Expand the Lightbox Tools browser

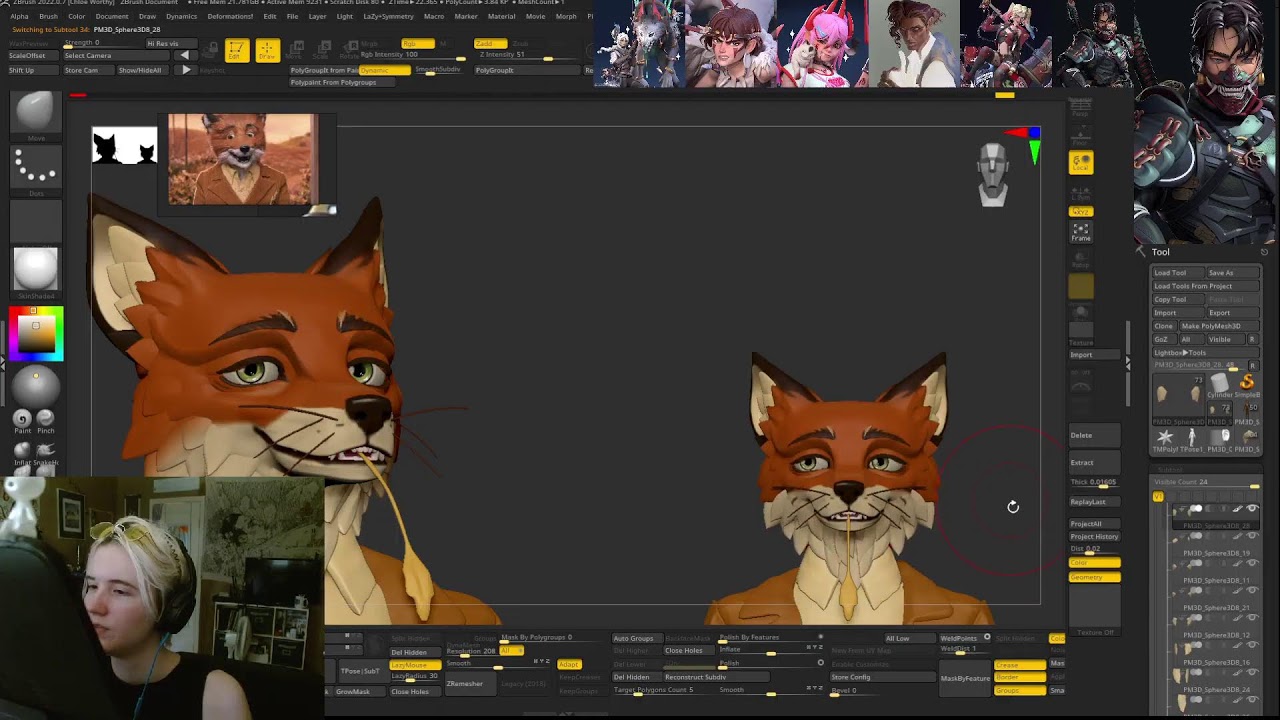pos(1181,353)
